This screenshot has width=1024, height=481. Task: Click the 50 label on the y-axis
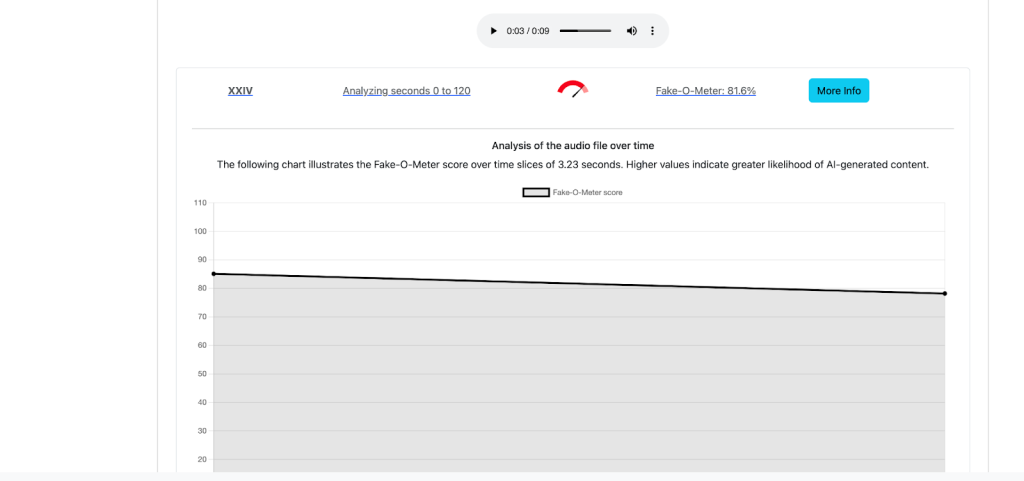pyautogui.click(x=201, y=374)
